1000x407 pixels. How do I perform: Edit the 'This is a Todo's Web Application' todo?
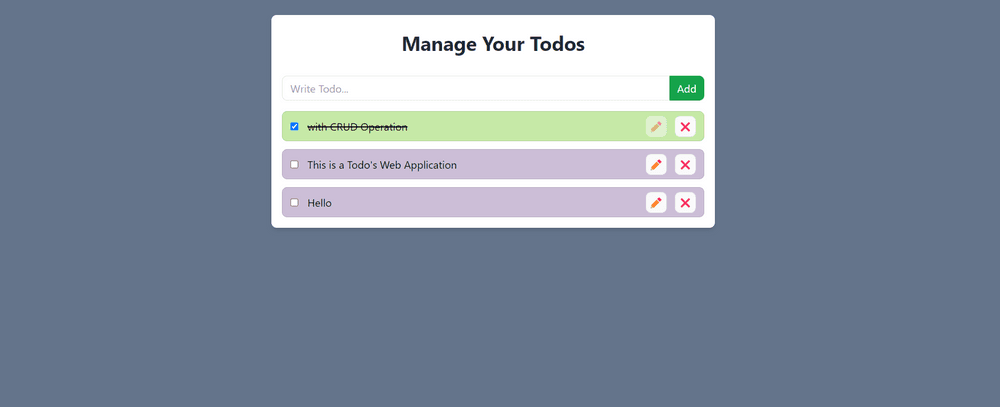(656, 164)
